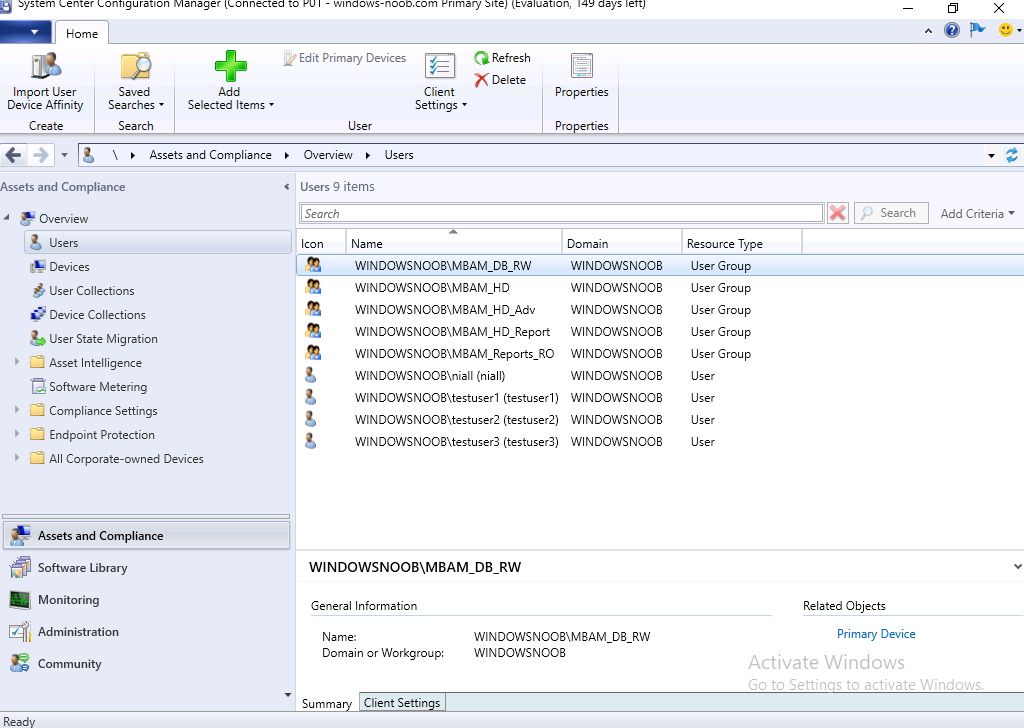The height and width of the screenshot is (728, 1024).
Task: Open the blue application menu dropdown
Action: [26, 31]
